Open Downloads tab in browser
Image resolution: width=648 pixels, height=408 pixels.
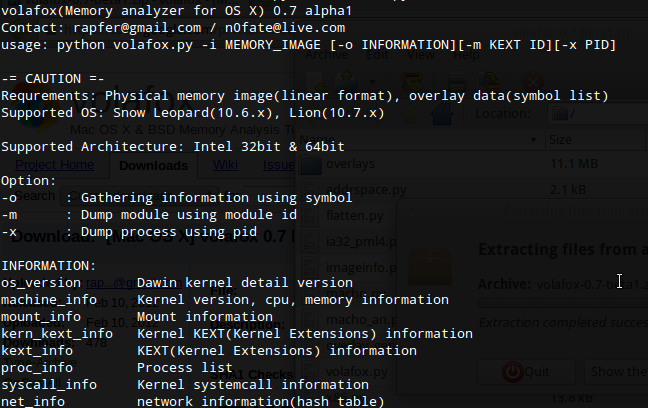pos(153,166)
